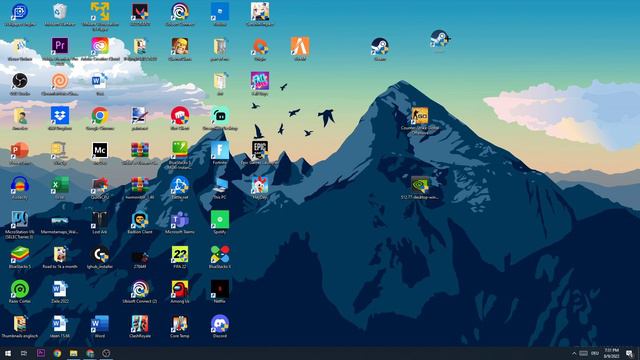Select the Road to 1k a month folder
Screen dimensions: 640x360
[60, 254]
